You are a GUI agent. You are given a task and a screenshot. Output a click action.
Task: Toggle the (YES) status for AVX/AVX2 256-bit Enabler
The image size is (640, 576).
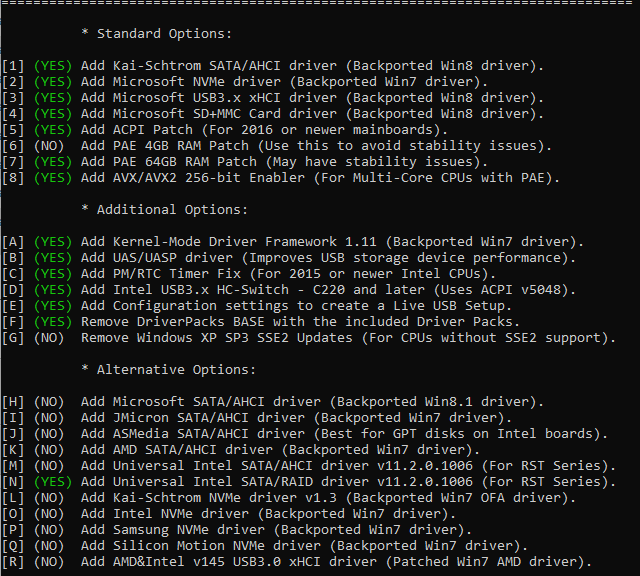pyautogui.click(x=52, y=178)
